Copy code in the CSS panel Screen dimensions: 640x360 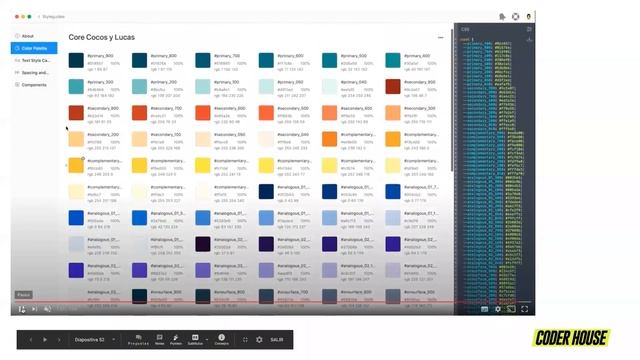(529, 39)
